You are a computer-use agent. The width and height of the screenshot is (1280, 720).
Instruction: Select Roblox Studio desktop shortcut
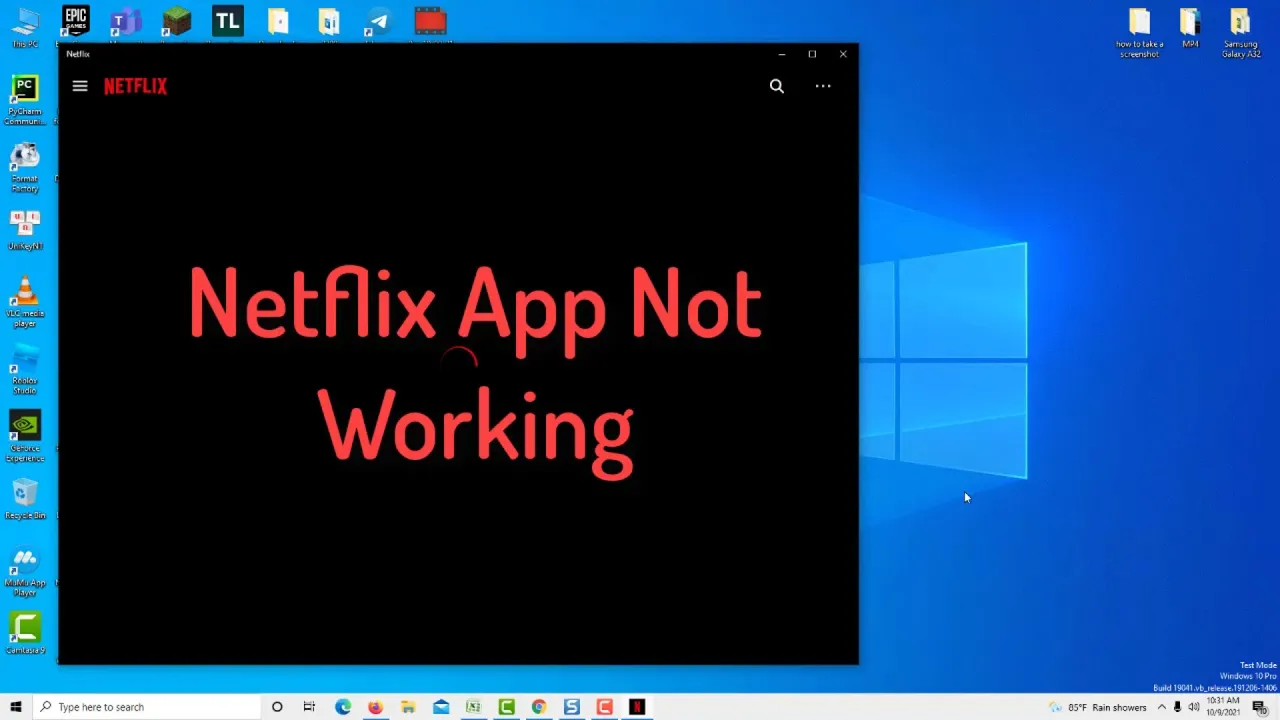click(25, 368)
